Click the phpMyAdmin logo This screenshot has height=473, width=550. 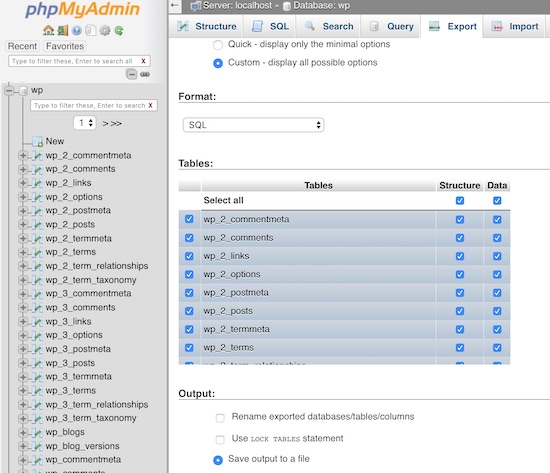coord(82,10)
